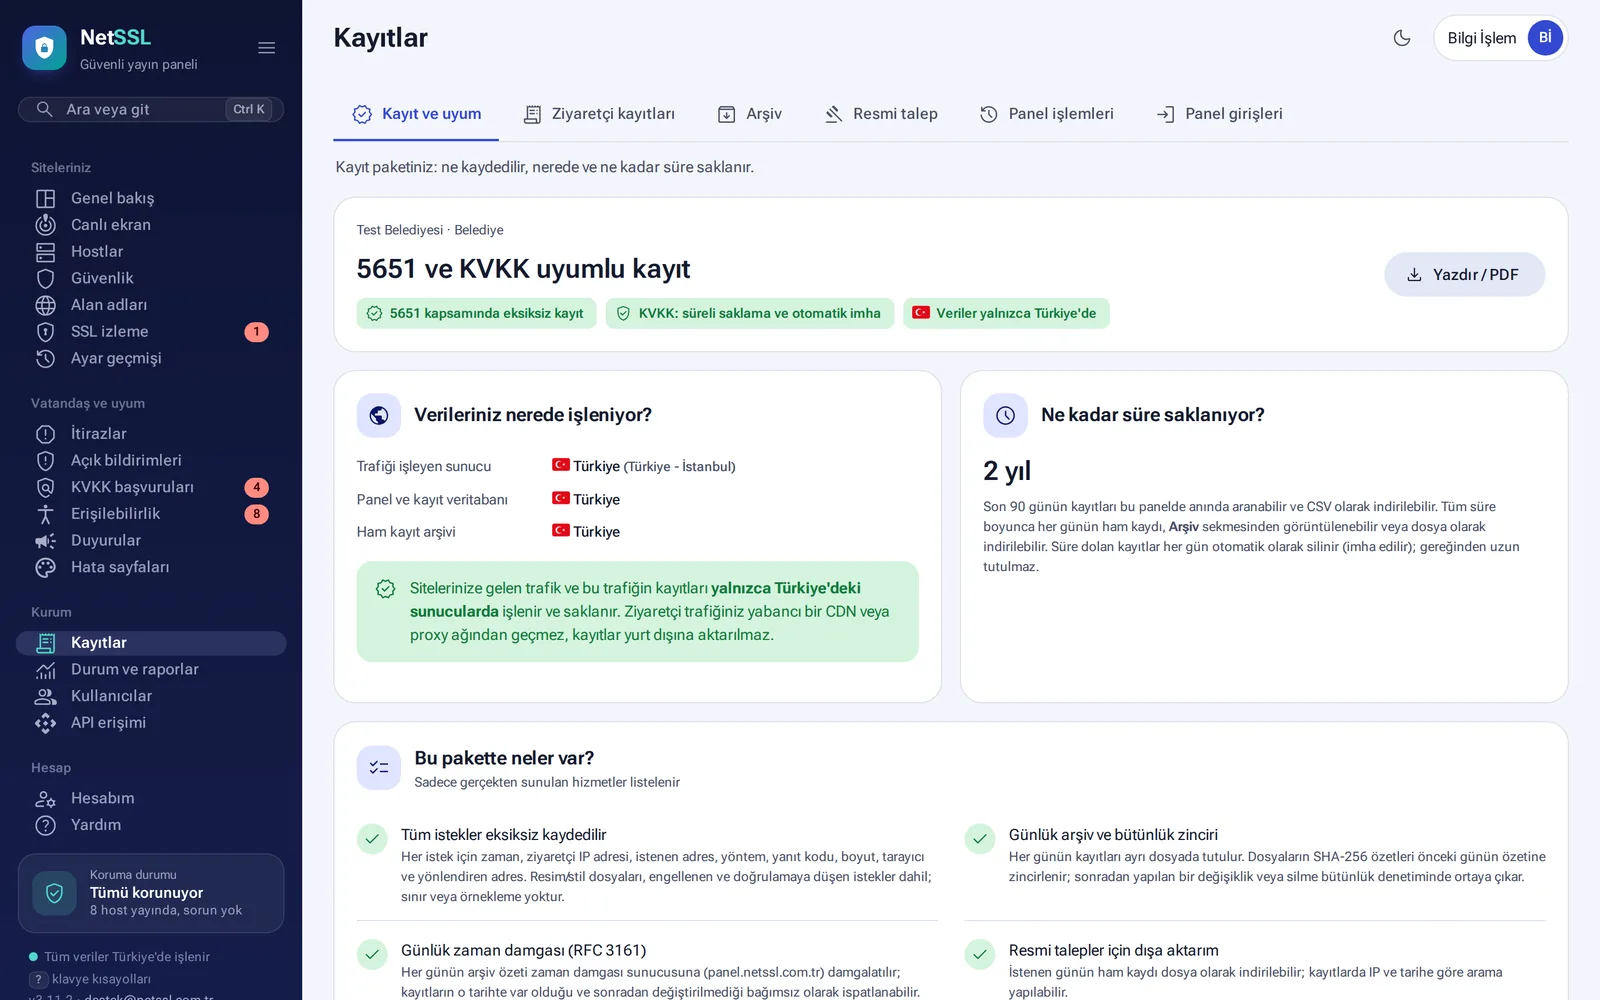Select Kayıtlar in sidebar

coord(151,643)
